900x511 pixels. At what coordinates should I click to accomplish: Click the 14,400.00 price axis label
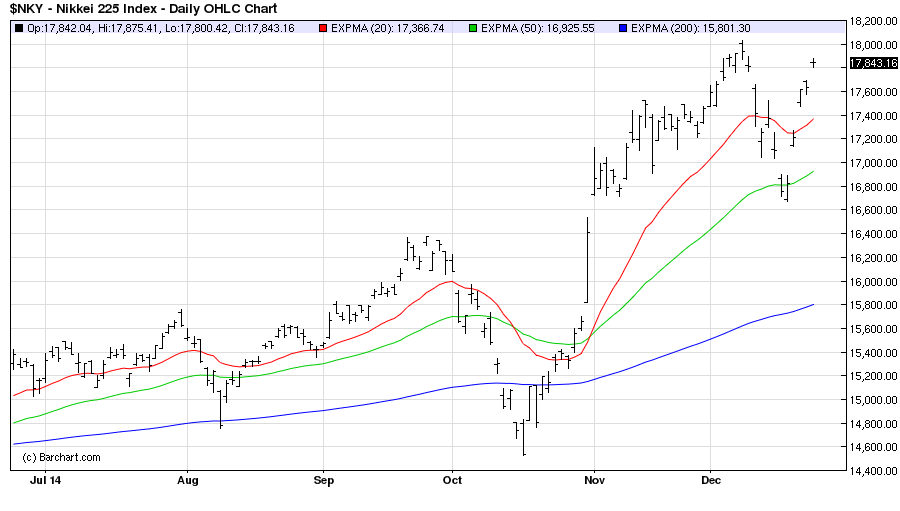click(873, 471)
